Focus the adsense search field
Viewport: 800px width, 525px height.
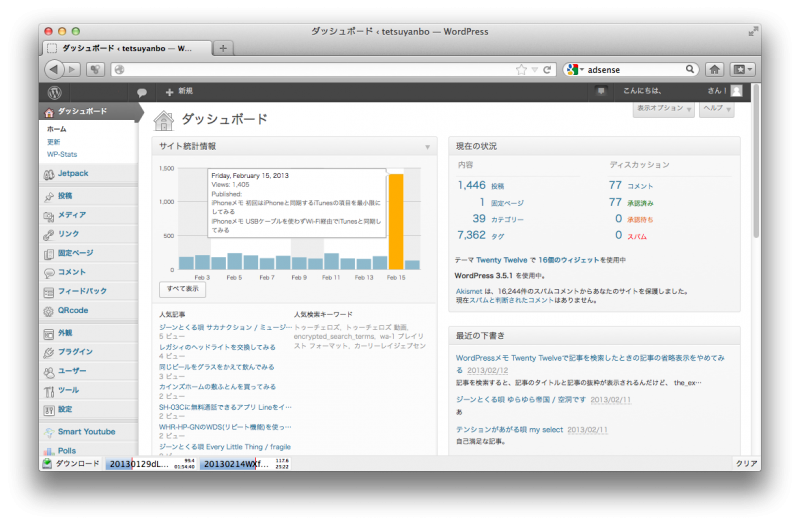(x=634, y=70)
